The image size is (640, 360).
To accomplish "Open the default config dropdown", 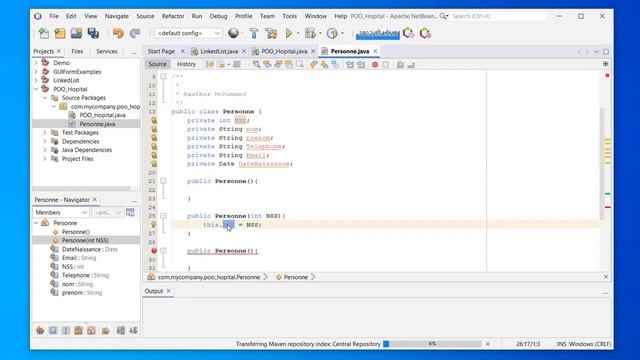I will point(188,33).
